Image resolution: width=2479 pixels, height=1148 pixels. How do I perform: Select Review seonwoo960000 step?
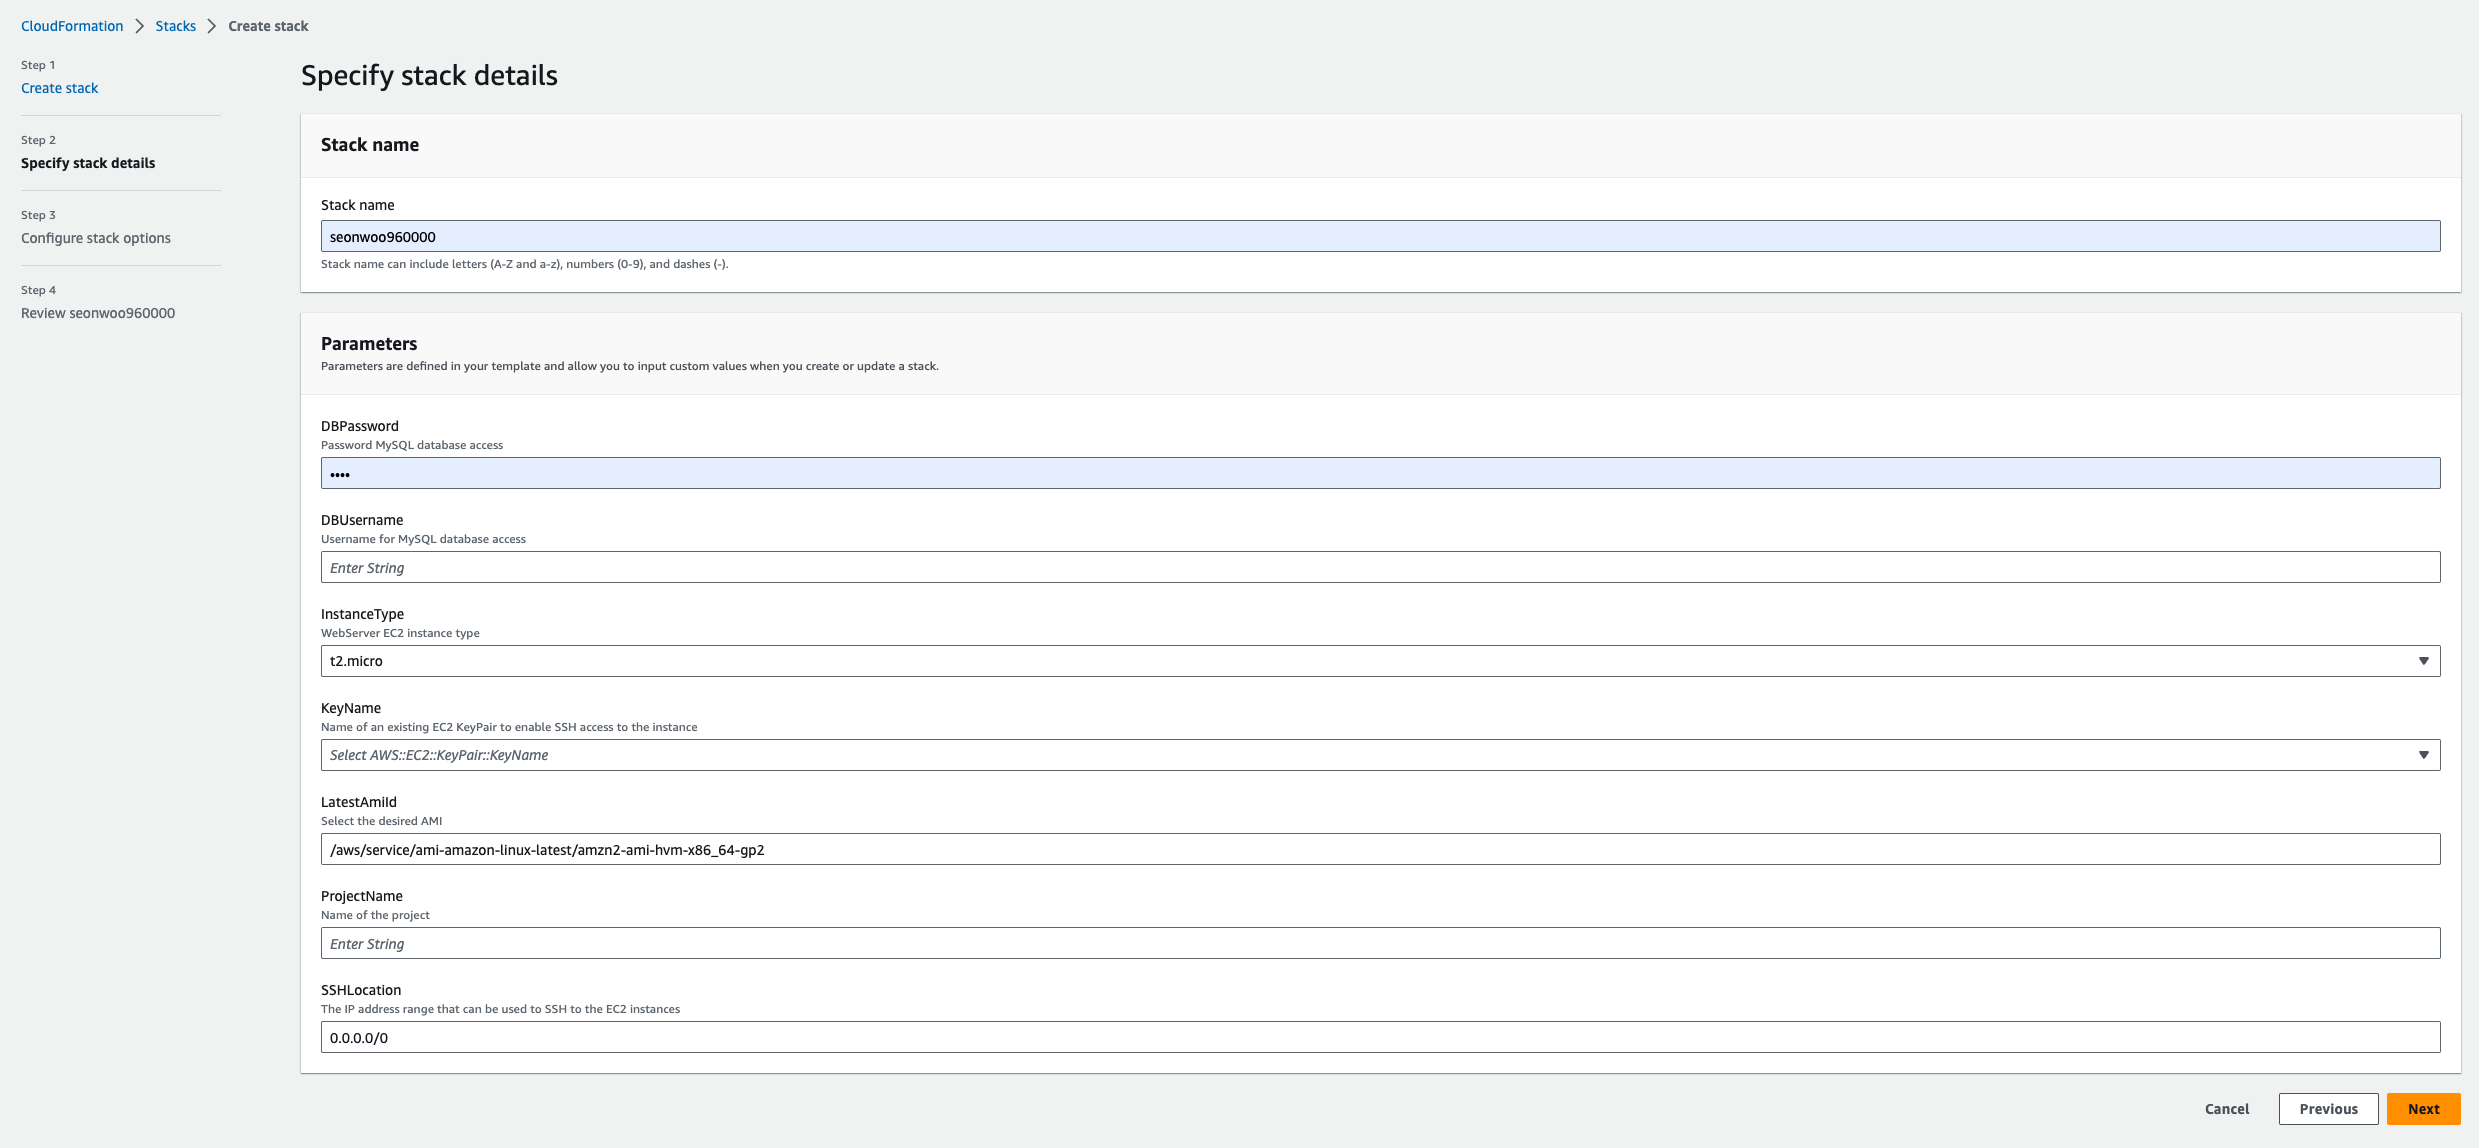pos(98,313)
